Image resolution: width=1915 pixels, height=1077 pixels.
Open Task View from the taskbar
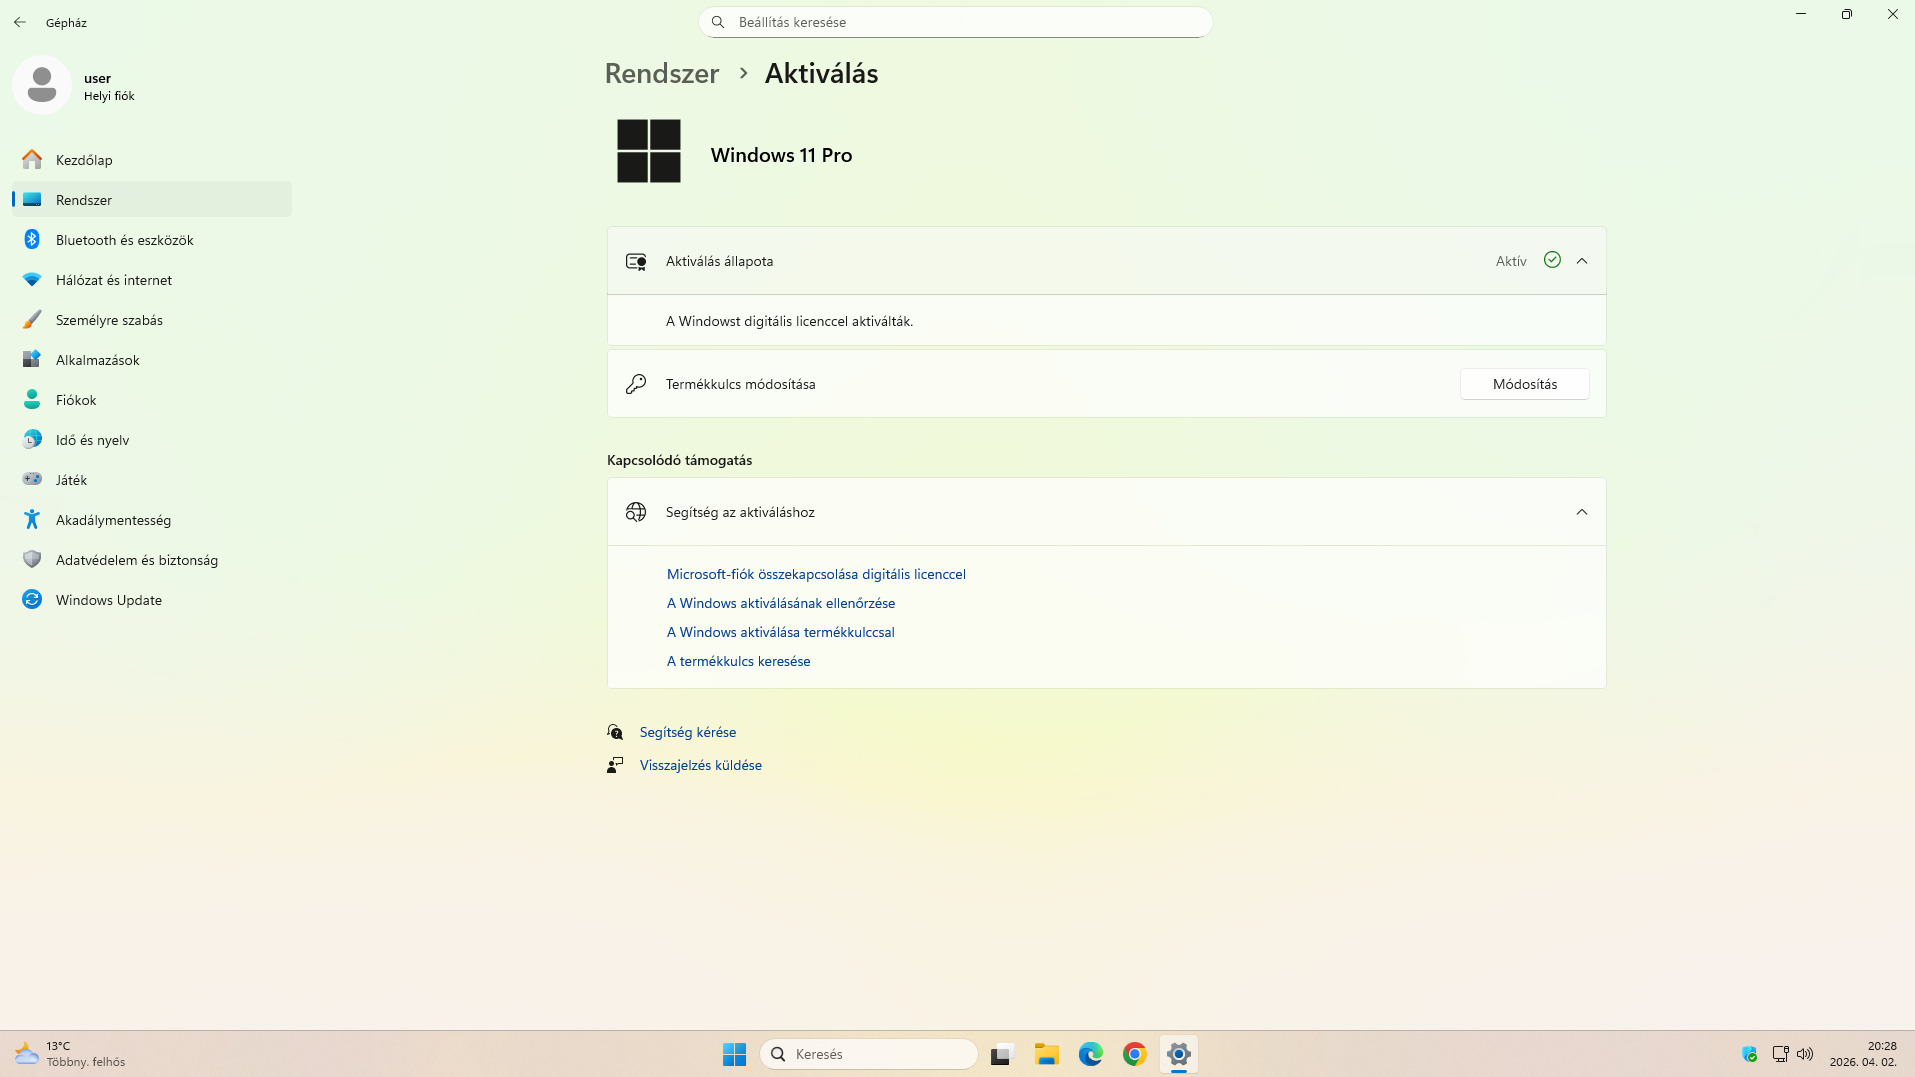pos(1002,1054)
